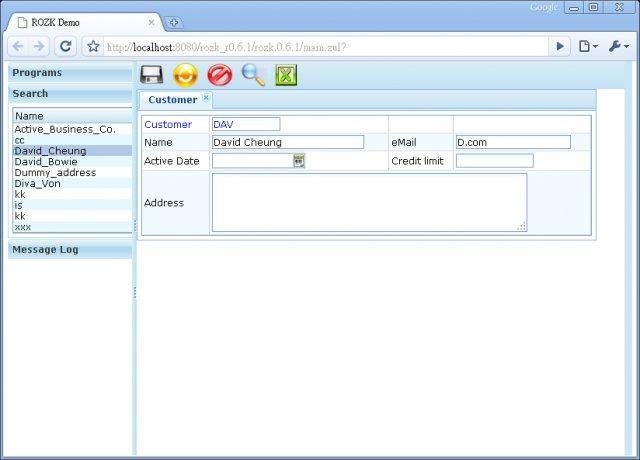Click the floppy disk Save icon
The width and height of the screenshot is (640, 460).
point(151,75)
